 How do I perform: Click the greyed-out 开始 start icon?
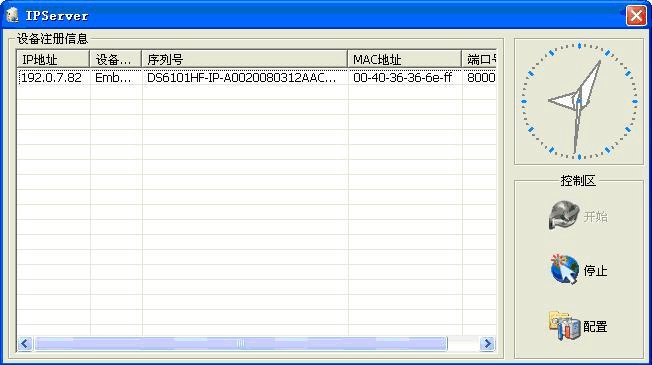pyautogui.click(x=564, y=215)
